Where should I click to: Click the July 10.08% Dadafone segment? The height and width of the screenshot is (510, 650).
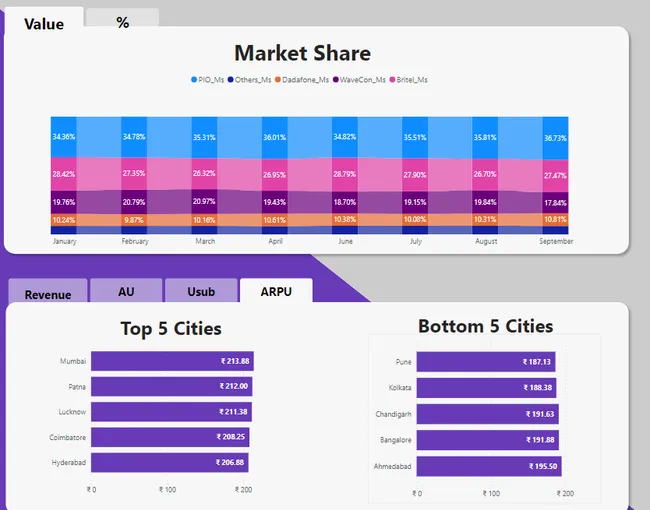click(x=415, y=220)
